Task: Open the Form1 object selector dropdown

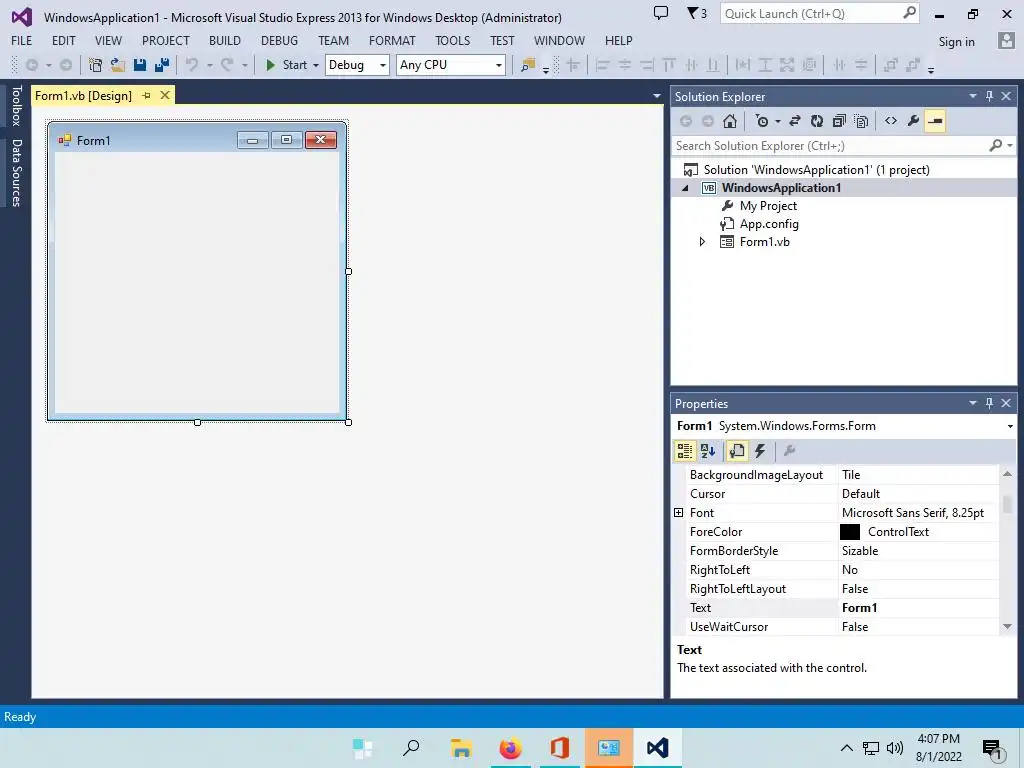Action: tap(1010, 426)
